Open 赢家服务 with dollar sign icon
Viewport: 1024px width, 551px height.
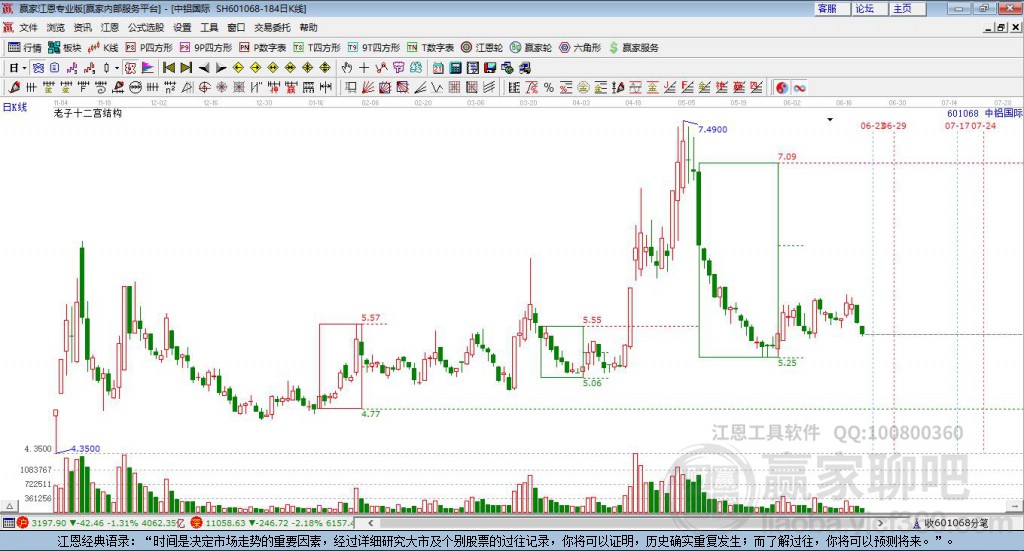[633, 48]
